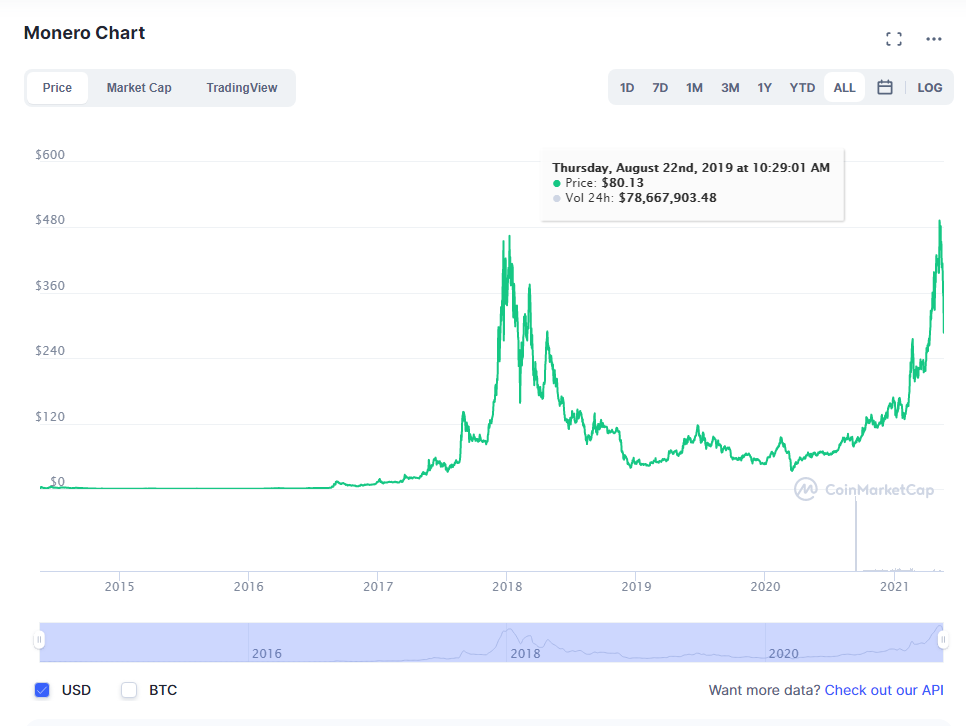Viewport: 966px width, 726px height.
Task: Grab the left range slider handle
Action: pos(40,640)
